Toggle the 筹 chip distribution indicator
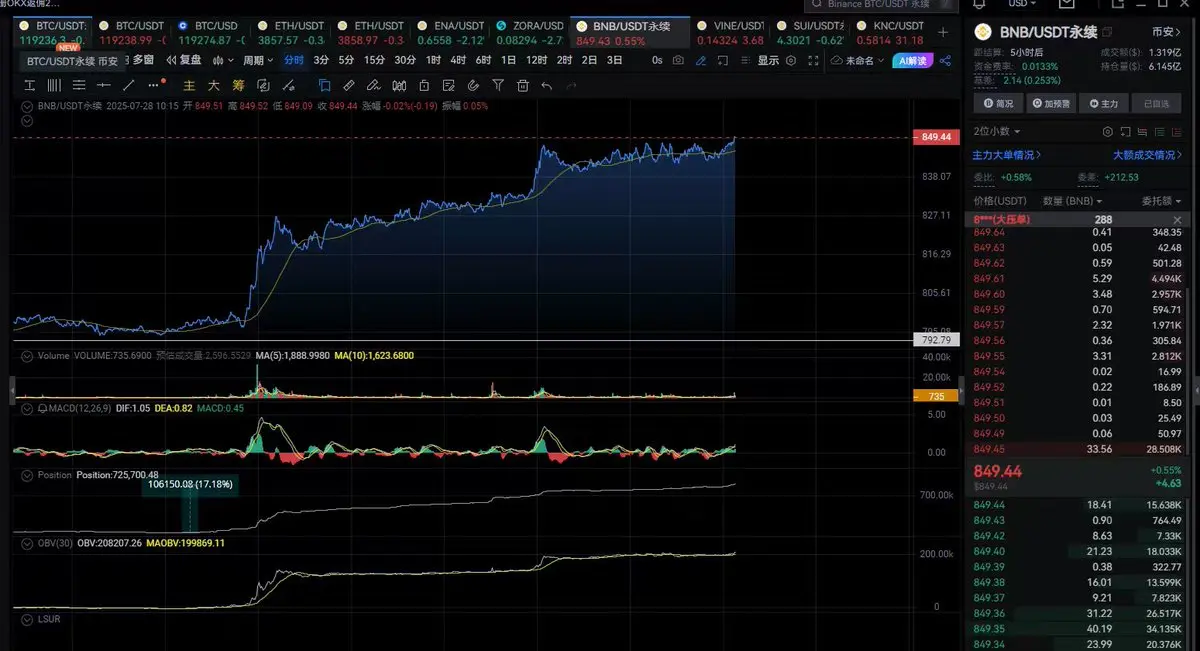The height and width of the screenshot is (651, 1200). coord(239,85)
